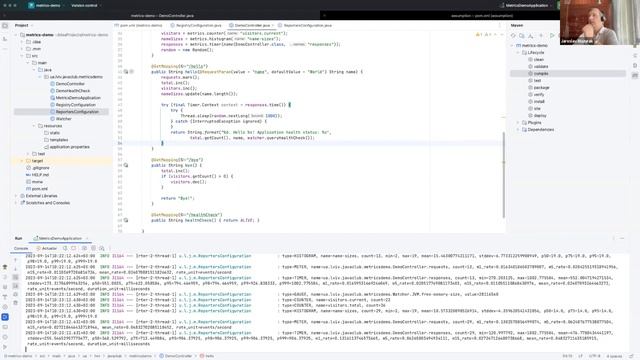Click the bottom-most play-shaped sidebar icon
640x360 pixels.
tap(5, 347)
